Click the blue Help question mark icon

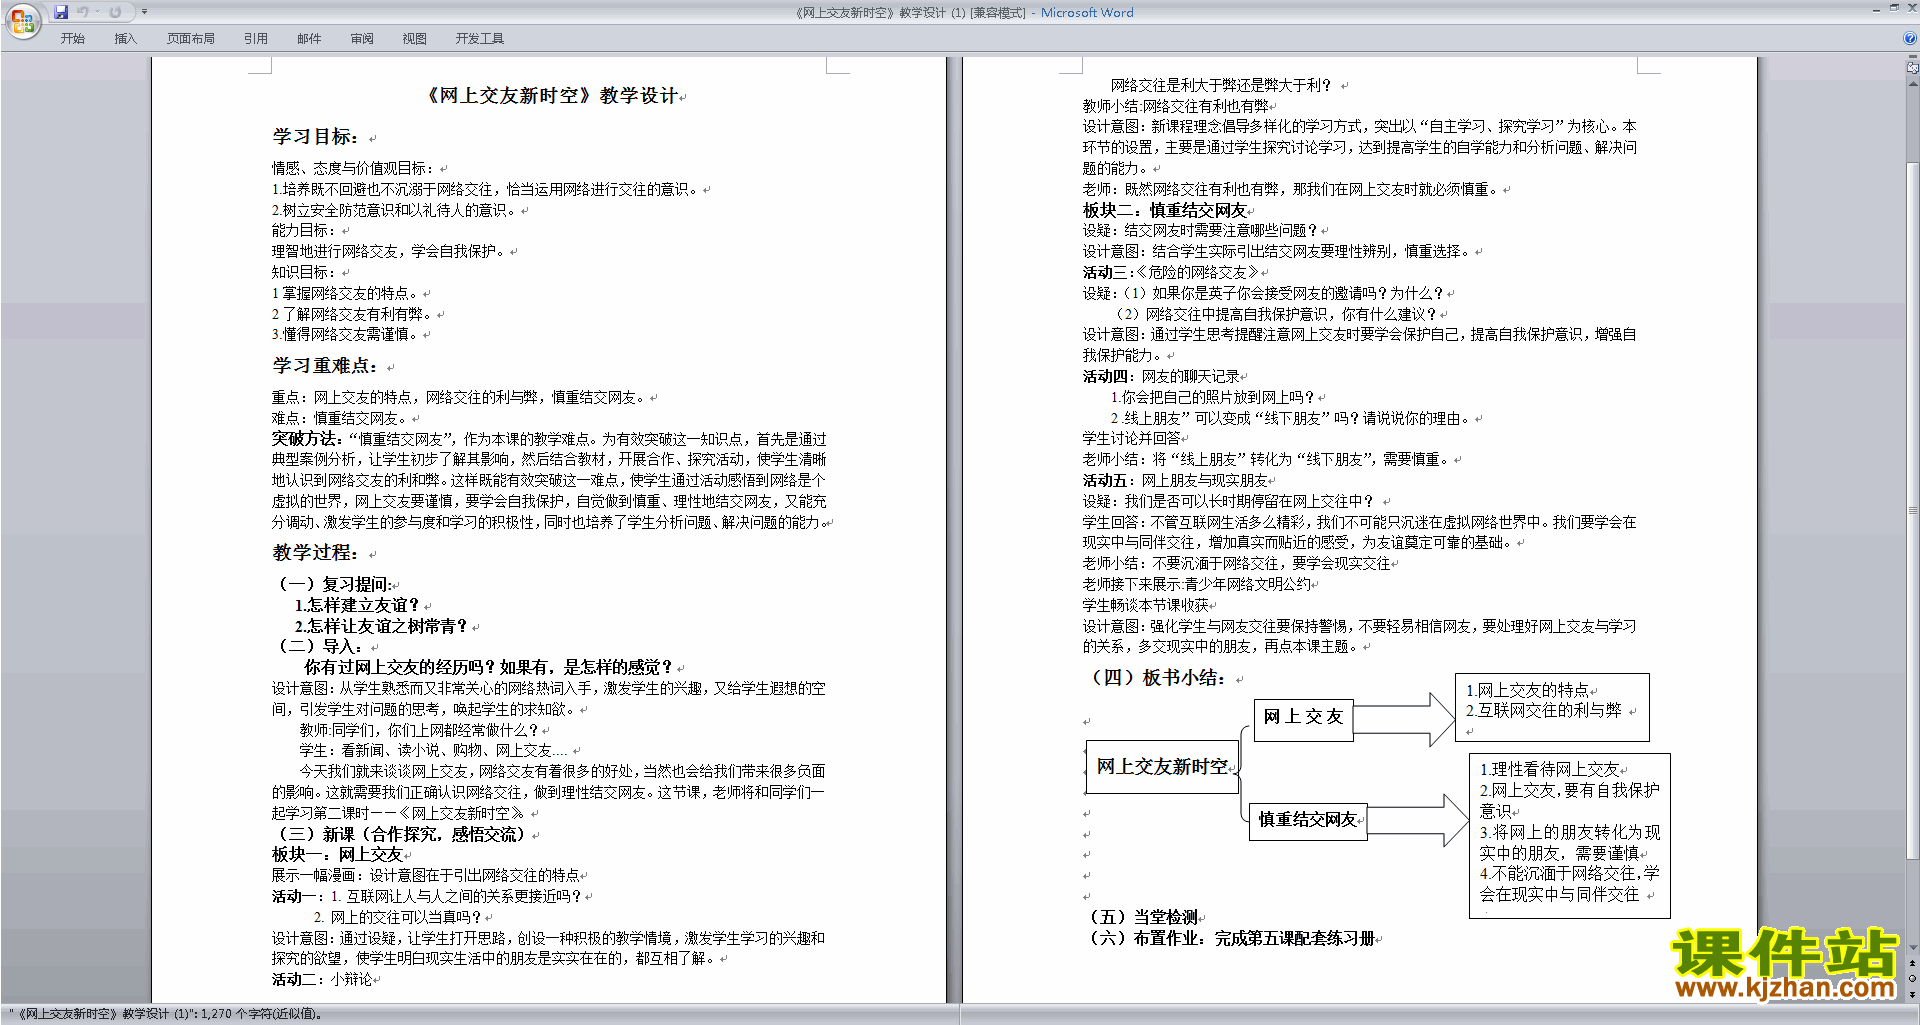(x=1910, y=39)
